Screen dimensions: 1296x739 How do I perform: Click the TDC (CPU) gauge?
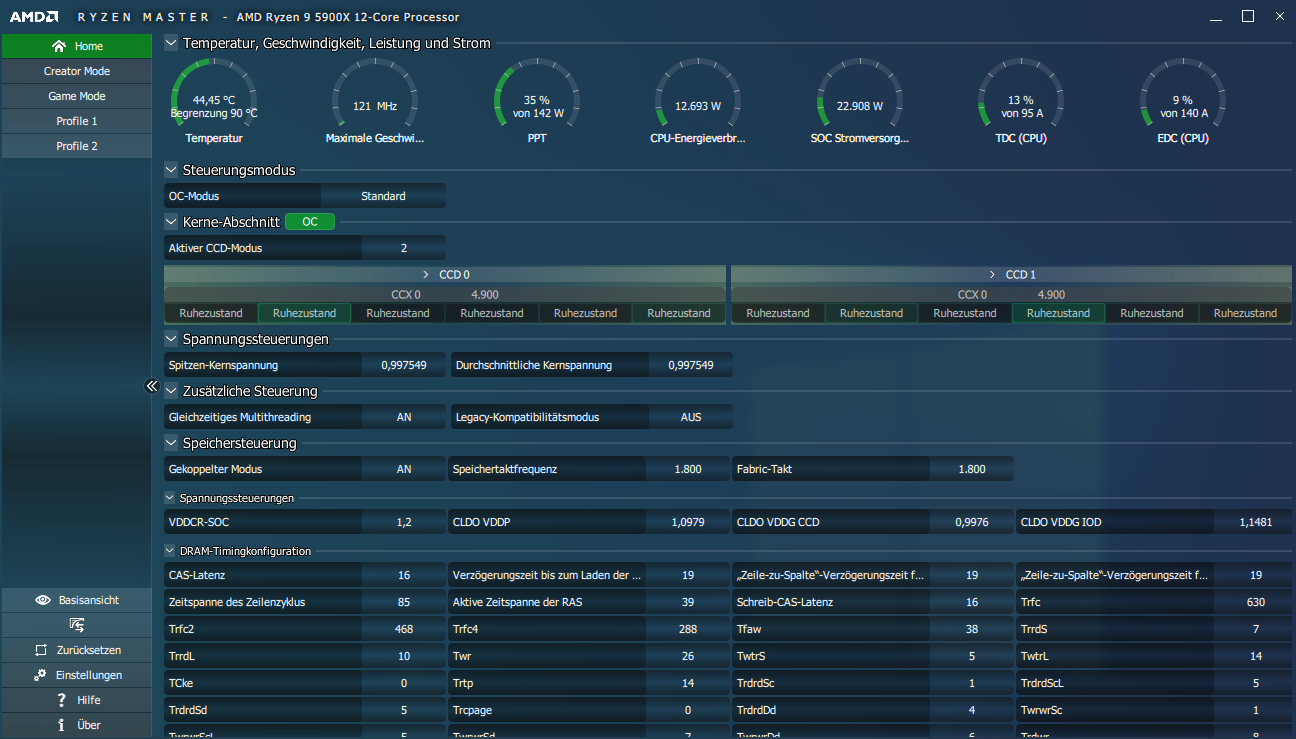(x=1020, y=102)
